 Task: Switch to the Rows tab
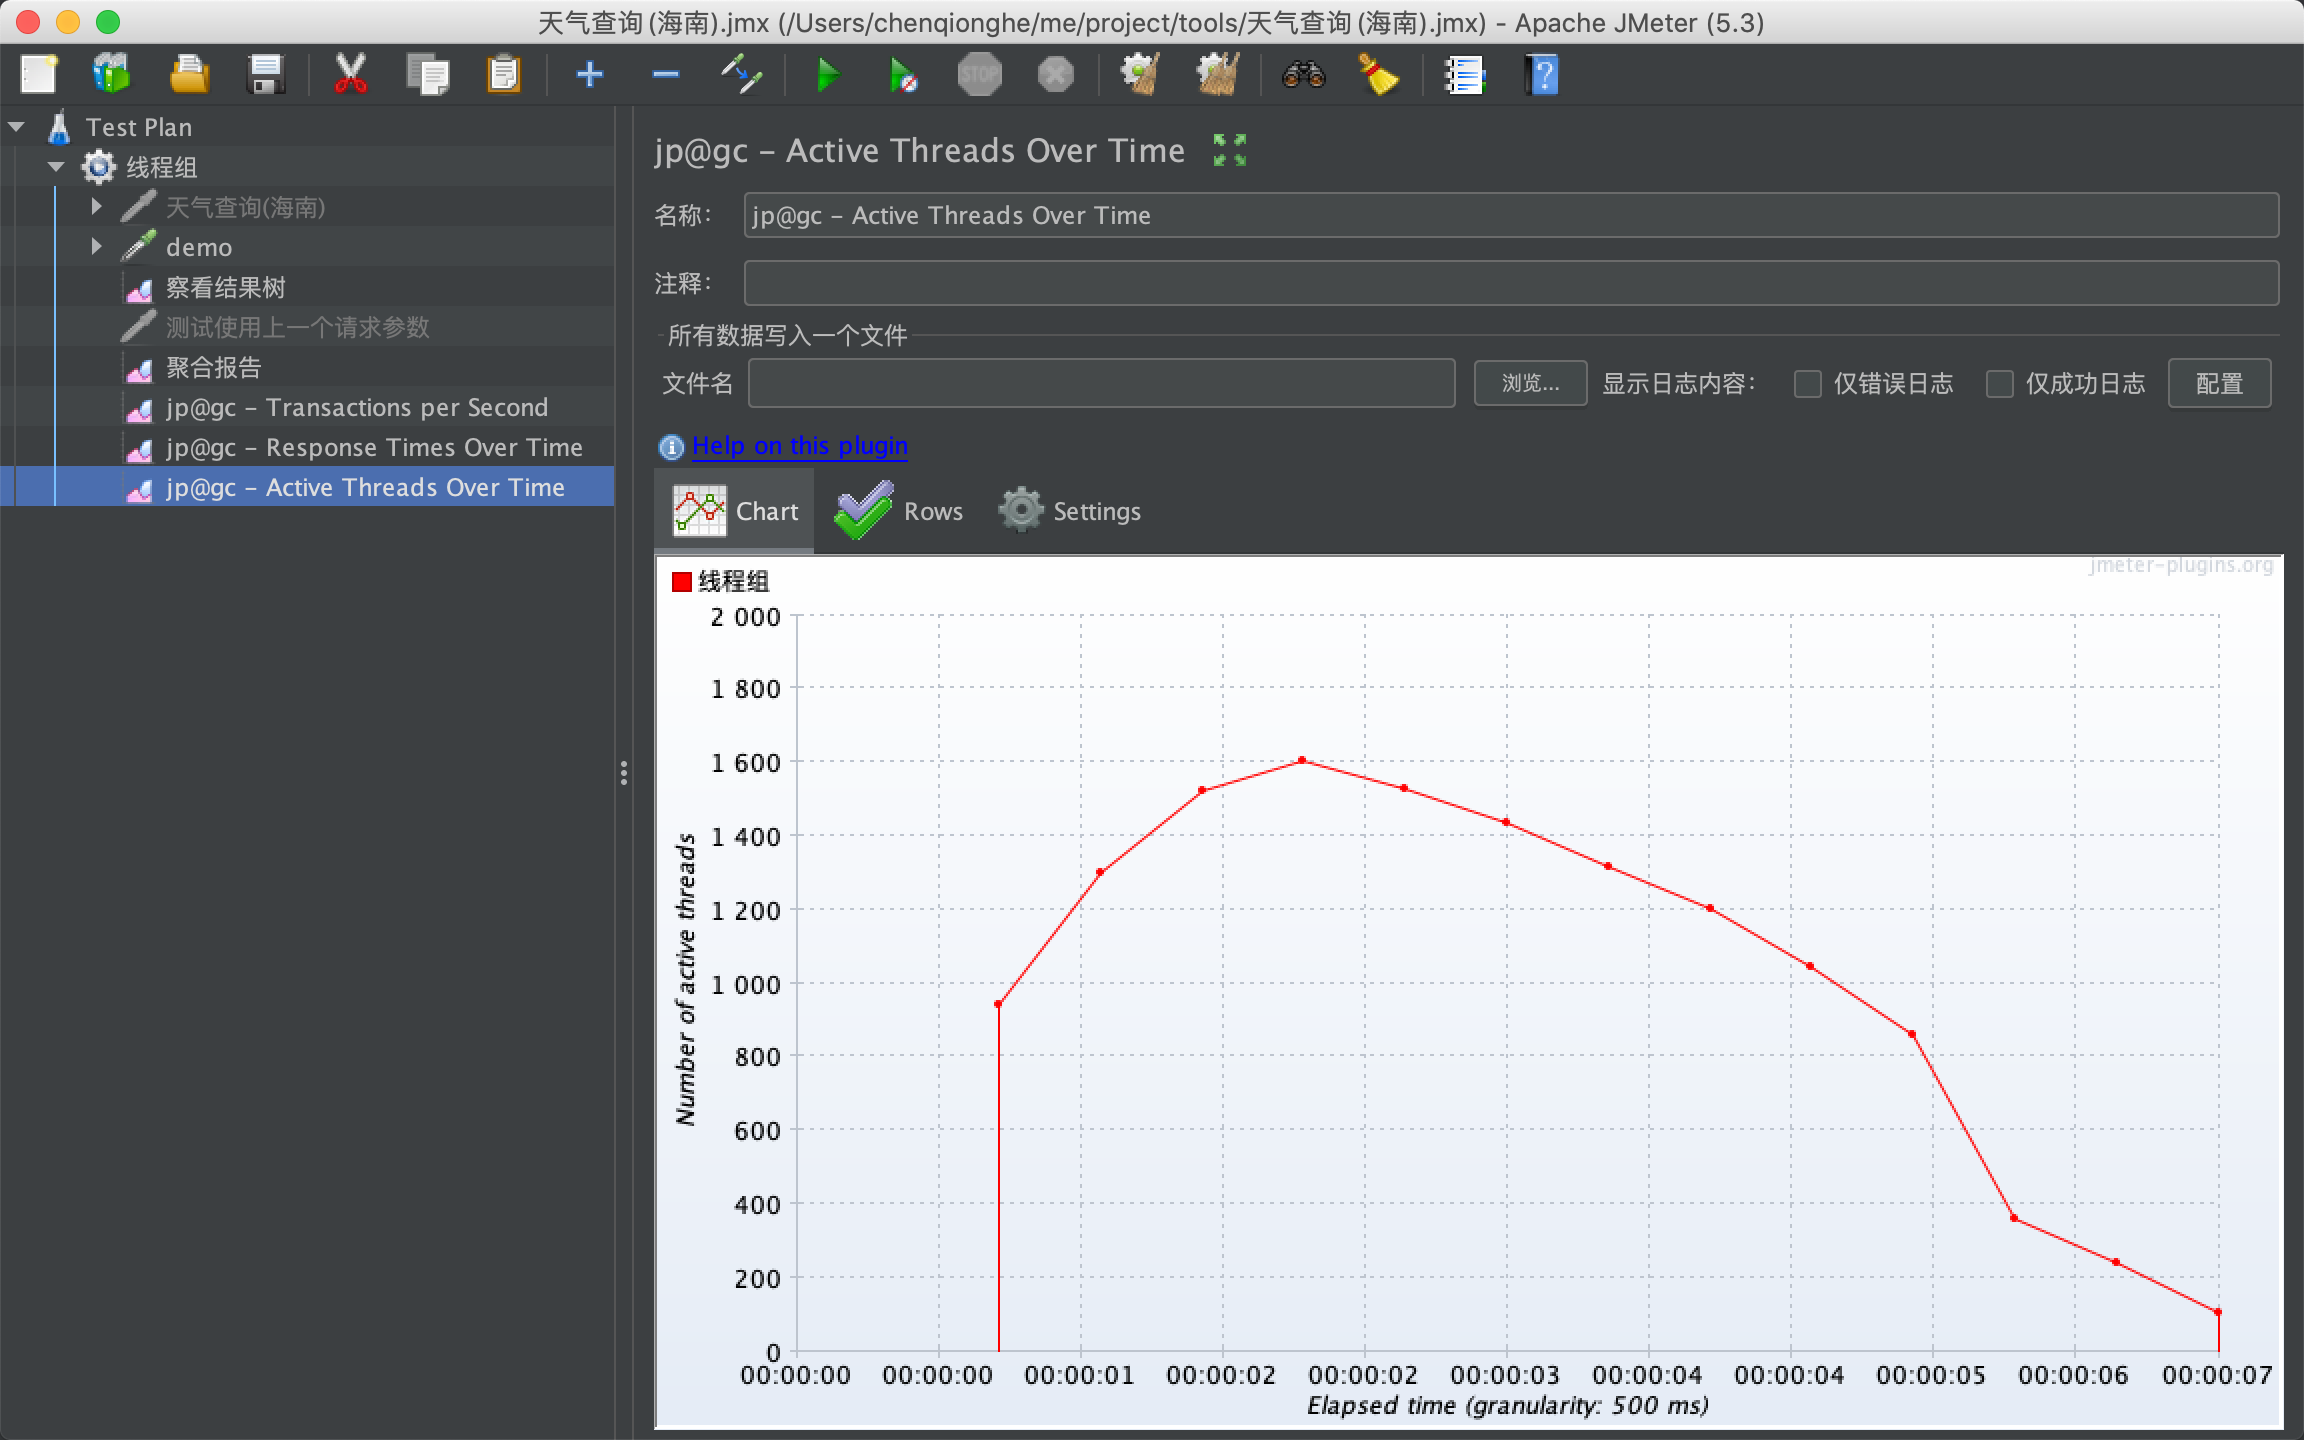[900, 511]
